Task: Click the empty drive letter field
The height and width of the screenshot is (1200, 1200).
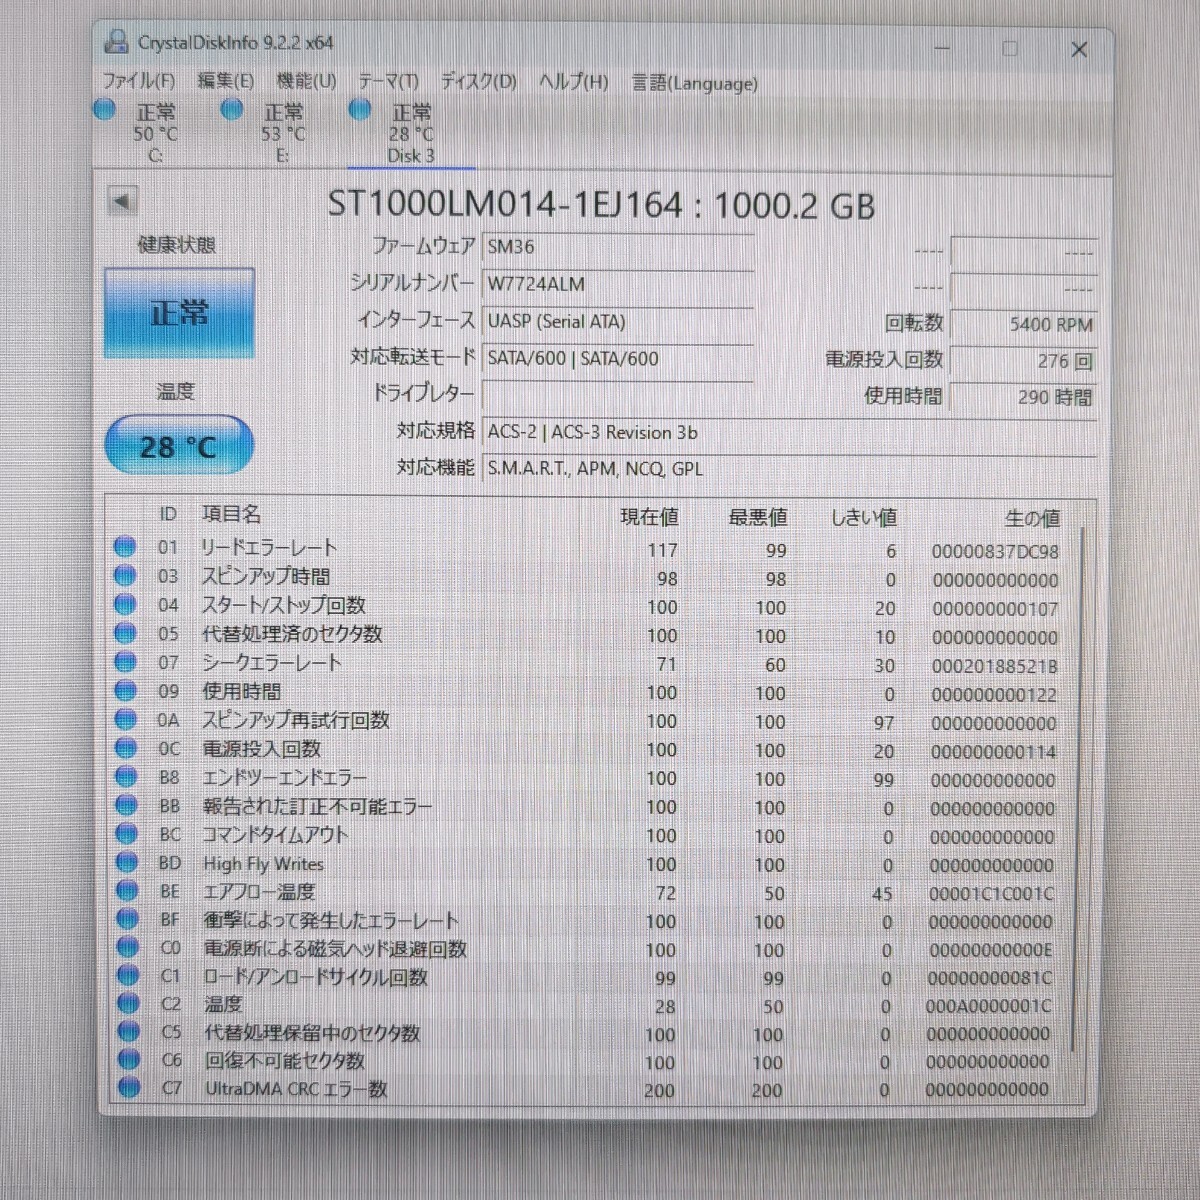Action: [x=617, y=394]
